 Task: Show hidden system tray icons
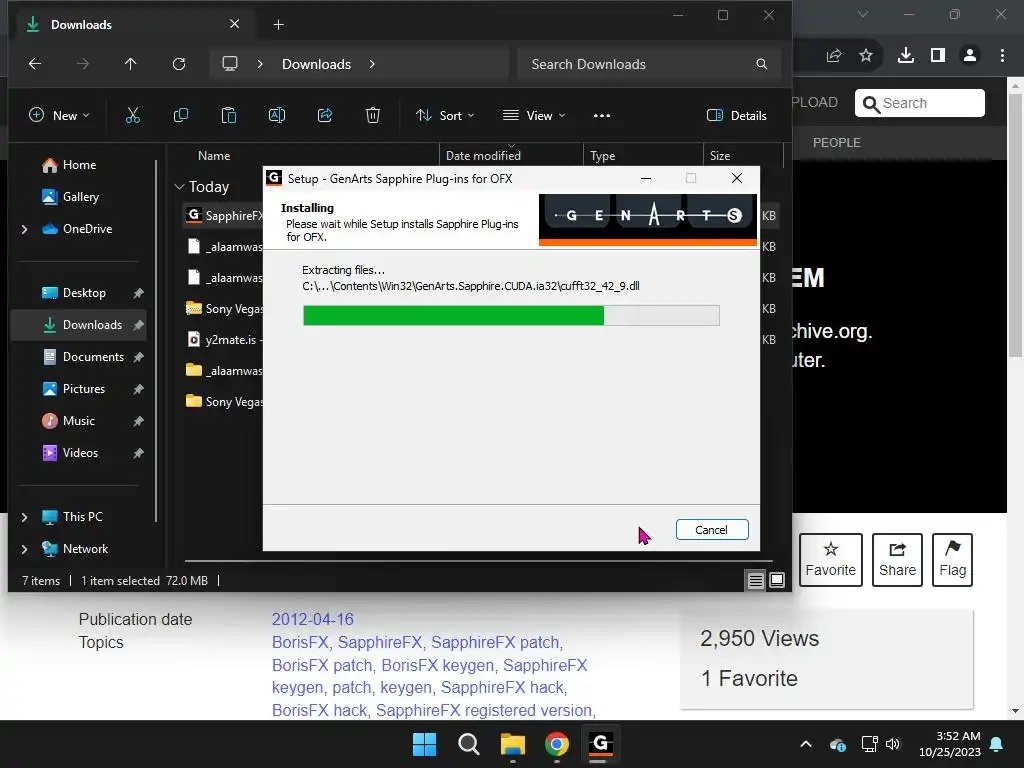pos(806,744)
